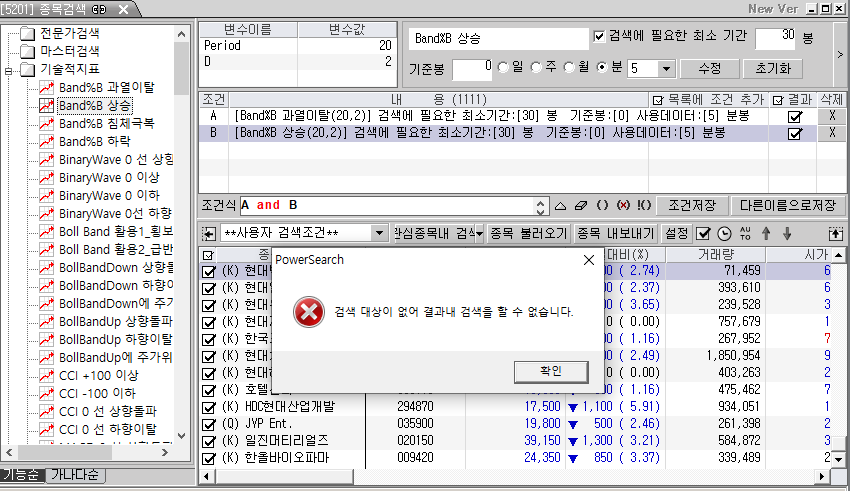Uncheck the 결과 checkbox for condition B
The image size is (850, 491).
click(795, 133)
